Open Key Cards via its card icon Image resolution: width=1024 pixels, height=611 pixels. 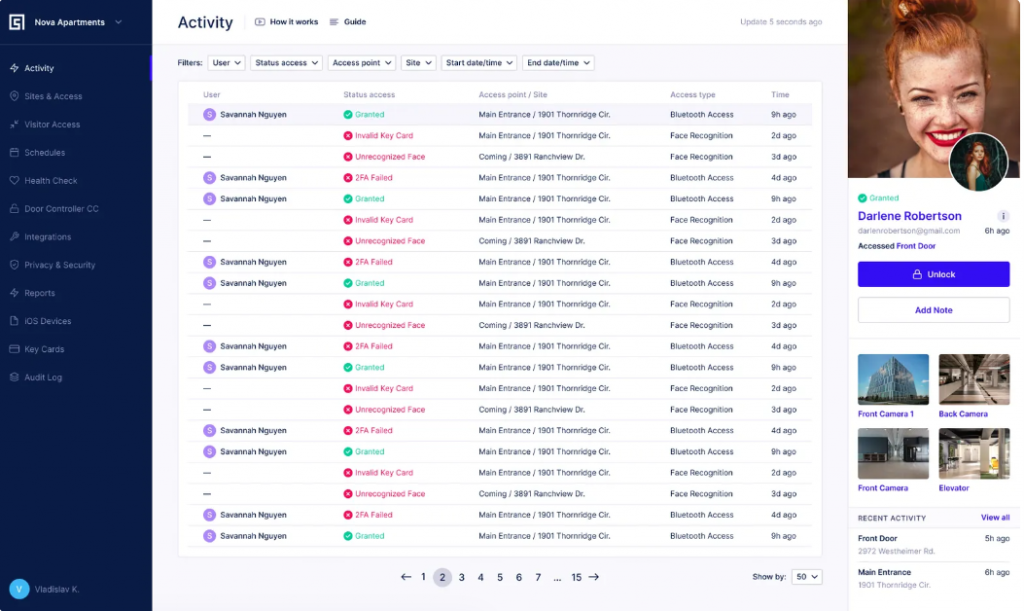coord(13,348)
